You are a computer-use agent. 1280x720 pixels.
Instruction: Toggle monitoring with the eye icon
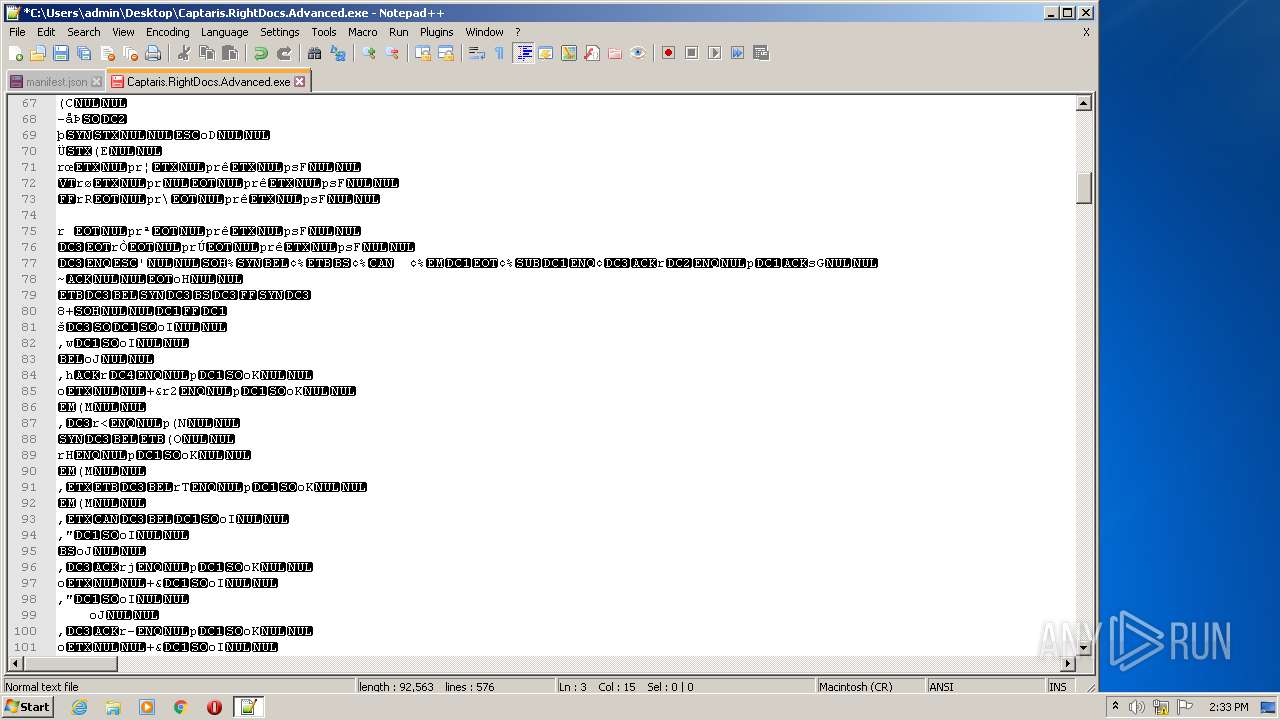pyautogui.click(x=637, y=53)
